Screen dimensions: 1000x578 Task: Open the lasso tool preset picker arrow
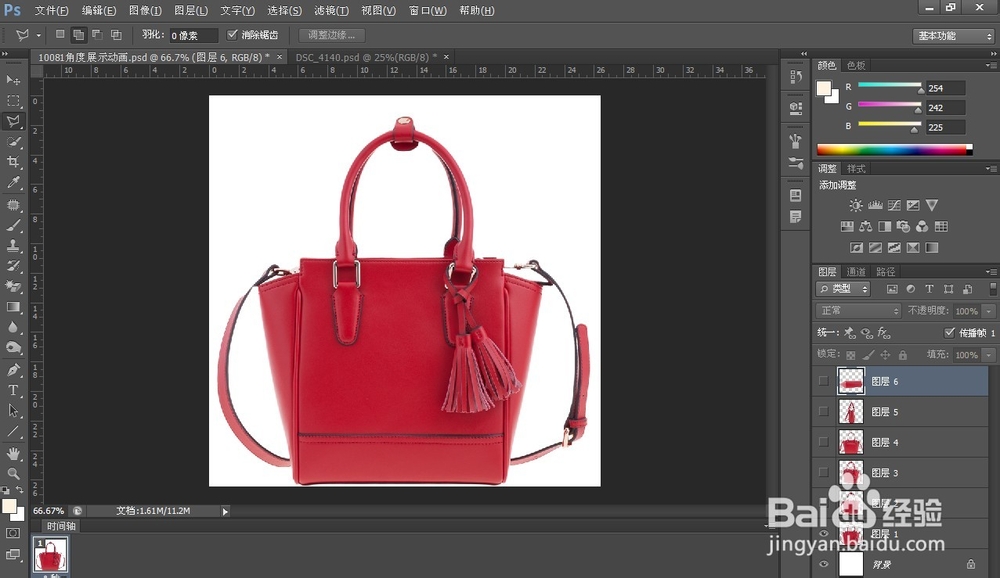(x=38, y=35)
